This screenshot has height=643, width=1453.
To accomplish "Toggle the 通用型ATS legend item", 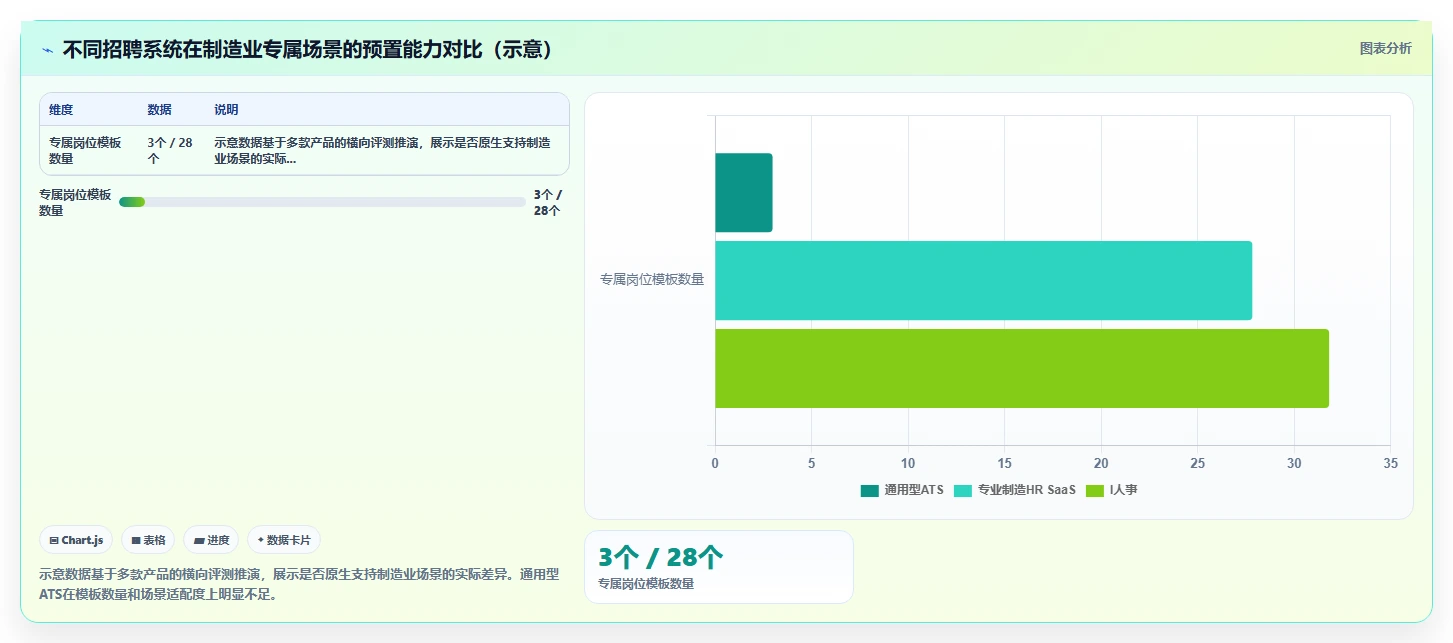I will [x=902, y=490].
